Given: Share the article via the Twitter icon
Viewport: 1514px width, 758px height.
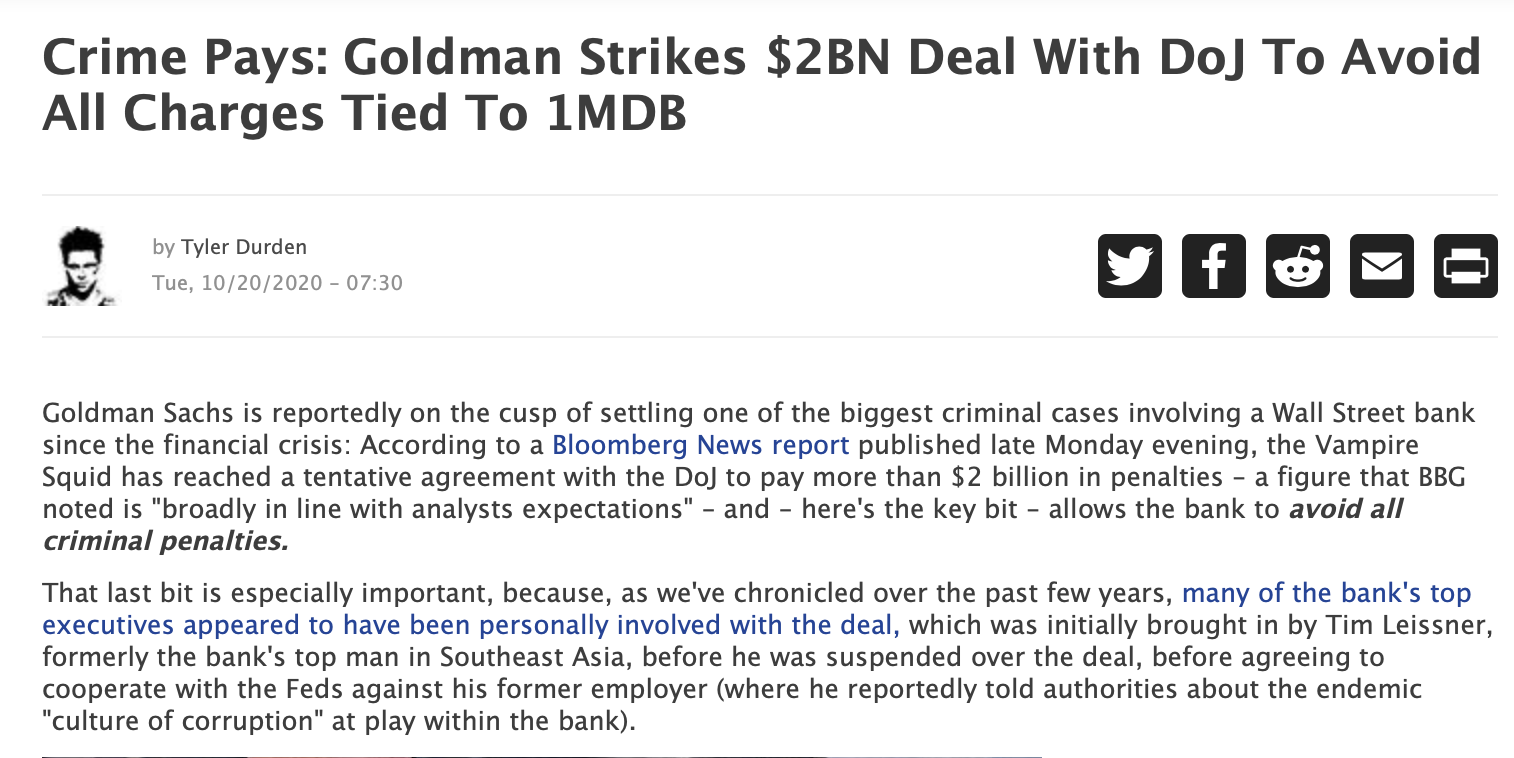Looking at the screenshot, I should click(1130, 266).
